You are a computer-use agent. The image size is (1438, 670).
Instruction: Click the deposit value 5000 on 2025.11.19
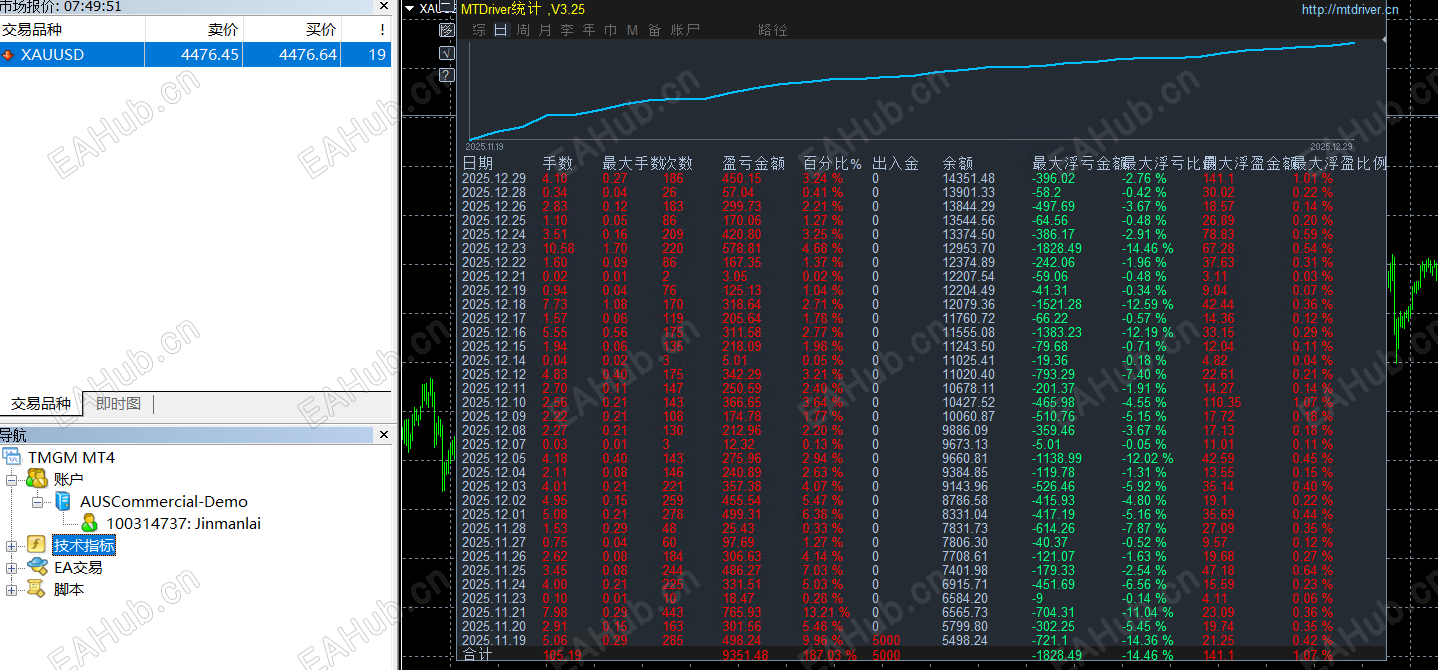(x=886, y=641)
